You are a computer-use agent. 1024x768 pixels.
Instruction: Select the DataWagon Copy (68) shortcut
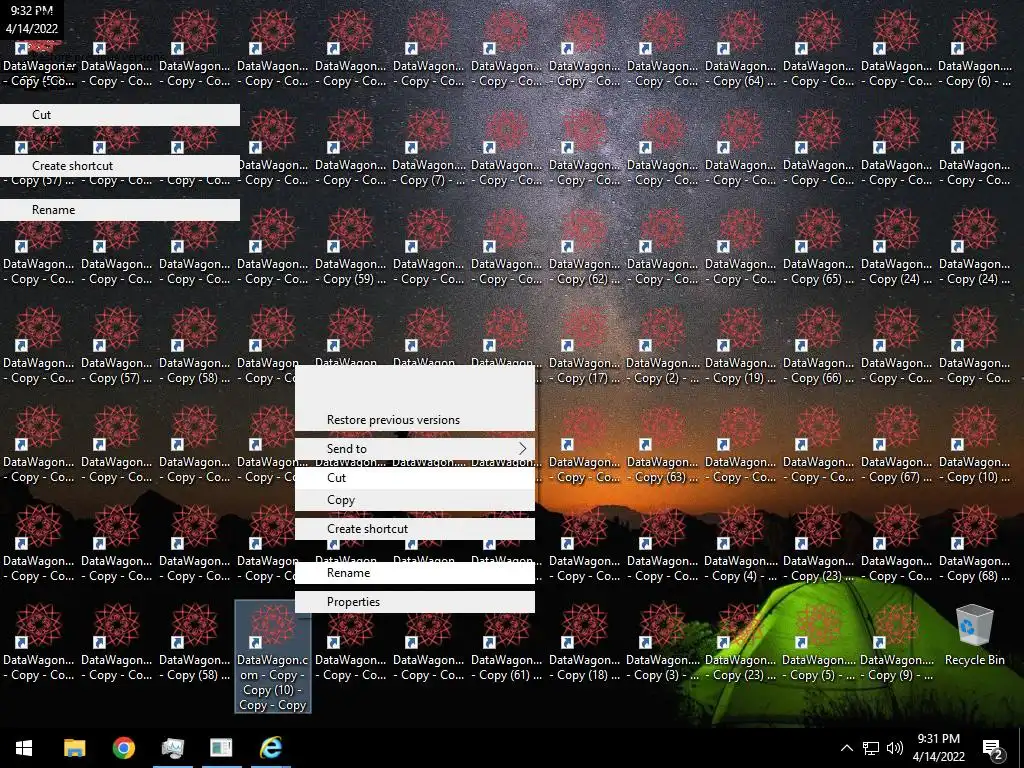tap(974, 545)
